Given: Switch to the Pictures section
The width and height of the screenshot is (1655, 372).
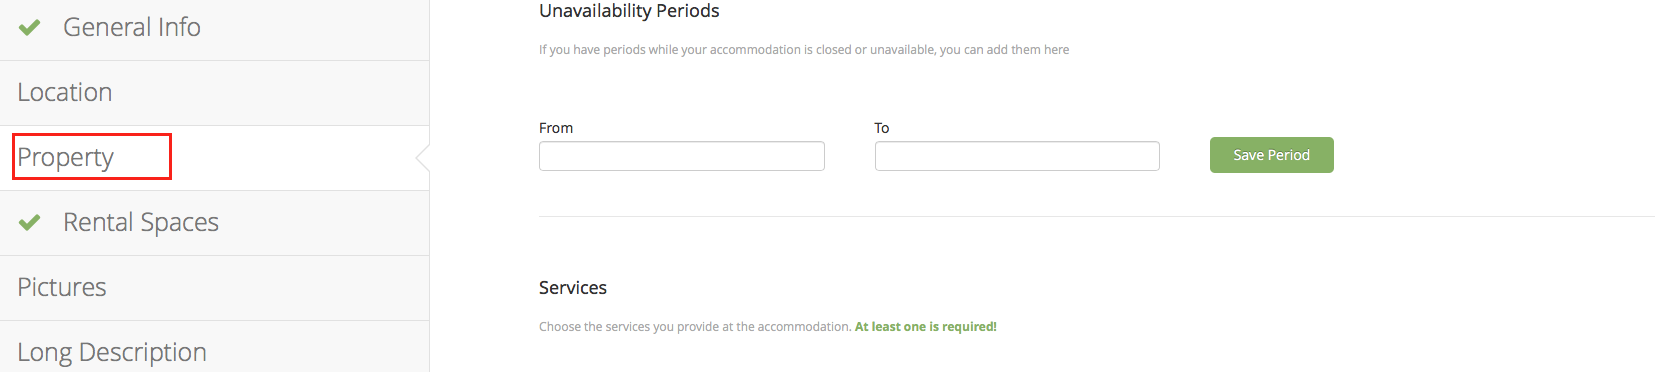Looking at the screenshot, I should (62, 287).
